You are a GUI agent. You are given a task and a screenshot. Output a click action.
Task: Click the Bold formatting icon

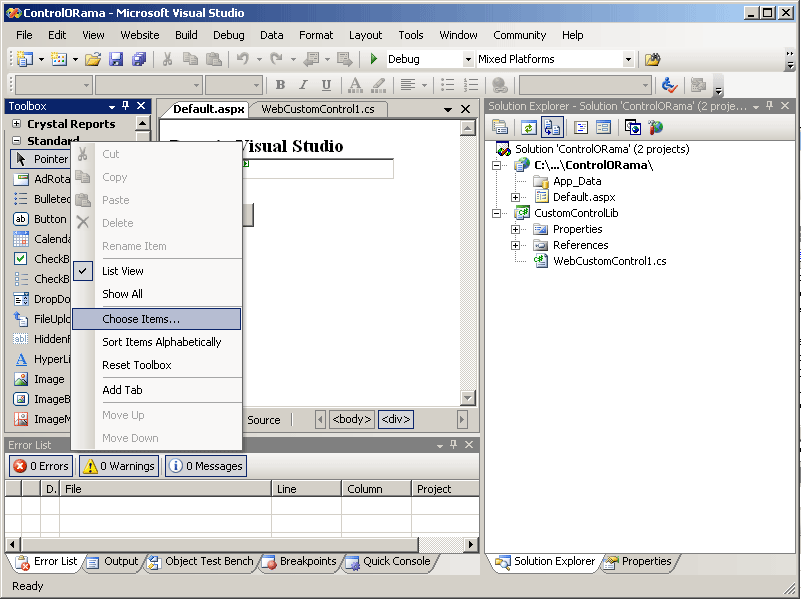281,85
